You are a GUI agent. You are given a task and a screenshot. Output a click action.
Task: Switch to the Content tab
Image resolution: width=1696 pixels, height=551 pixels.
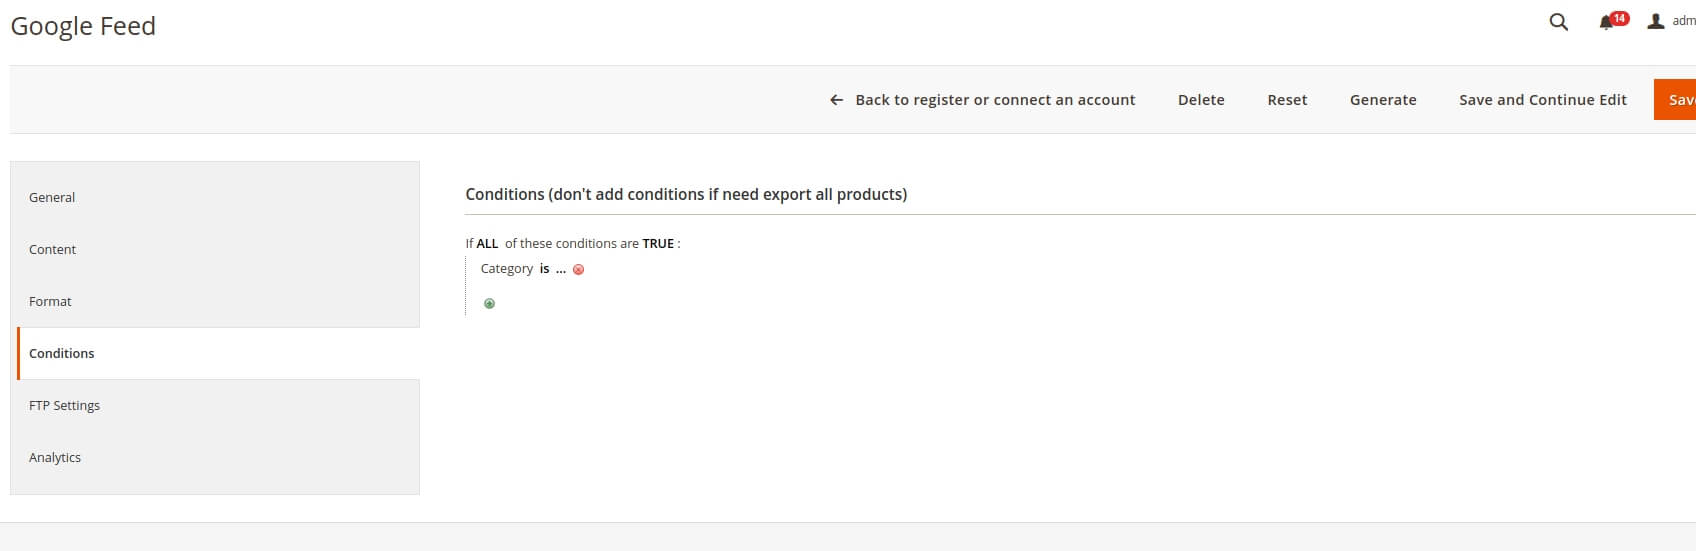point(52,250)
